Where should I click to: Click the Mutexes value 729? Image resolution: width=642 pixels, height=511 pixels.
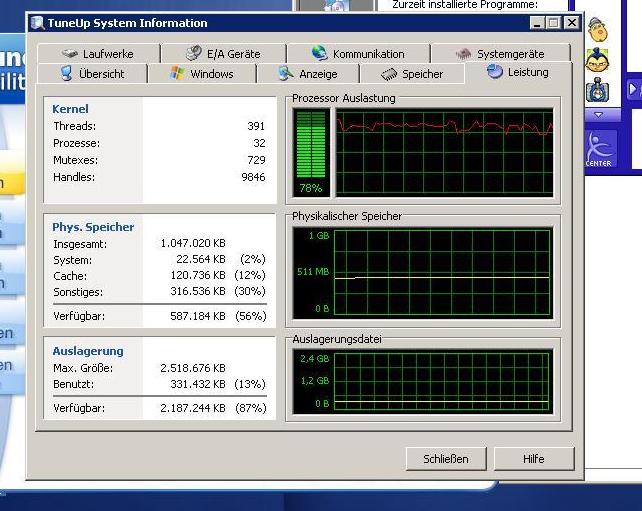(256, 160)
